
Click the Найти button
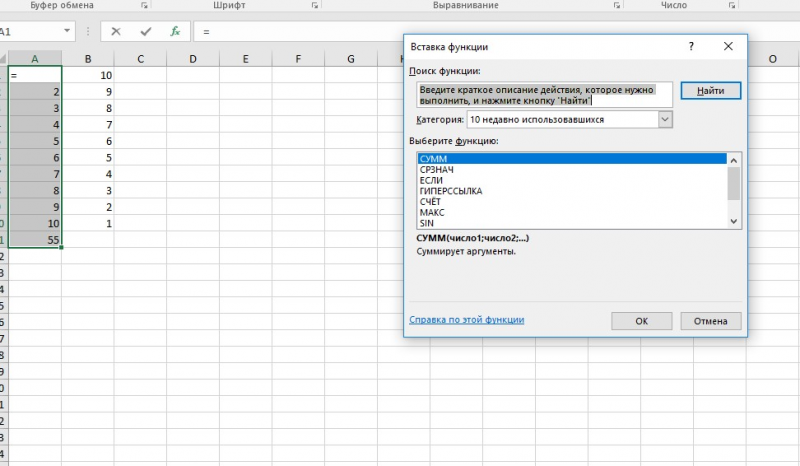tap(711, 90)
